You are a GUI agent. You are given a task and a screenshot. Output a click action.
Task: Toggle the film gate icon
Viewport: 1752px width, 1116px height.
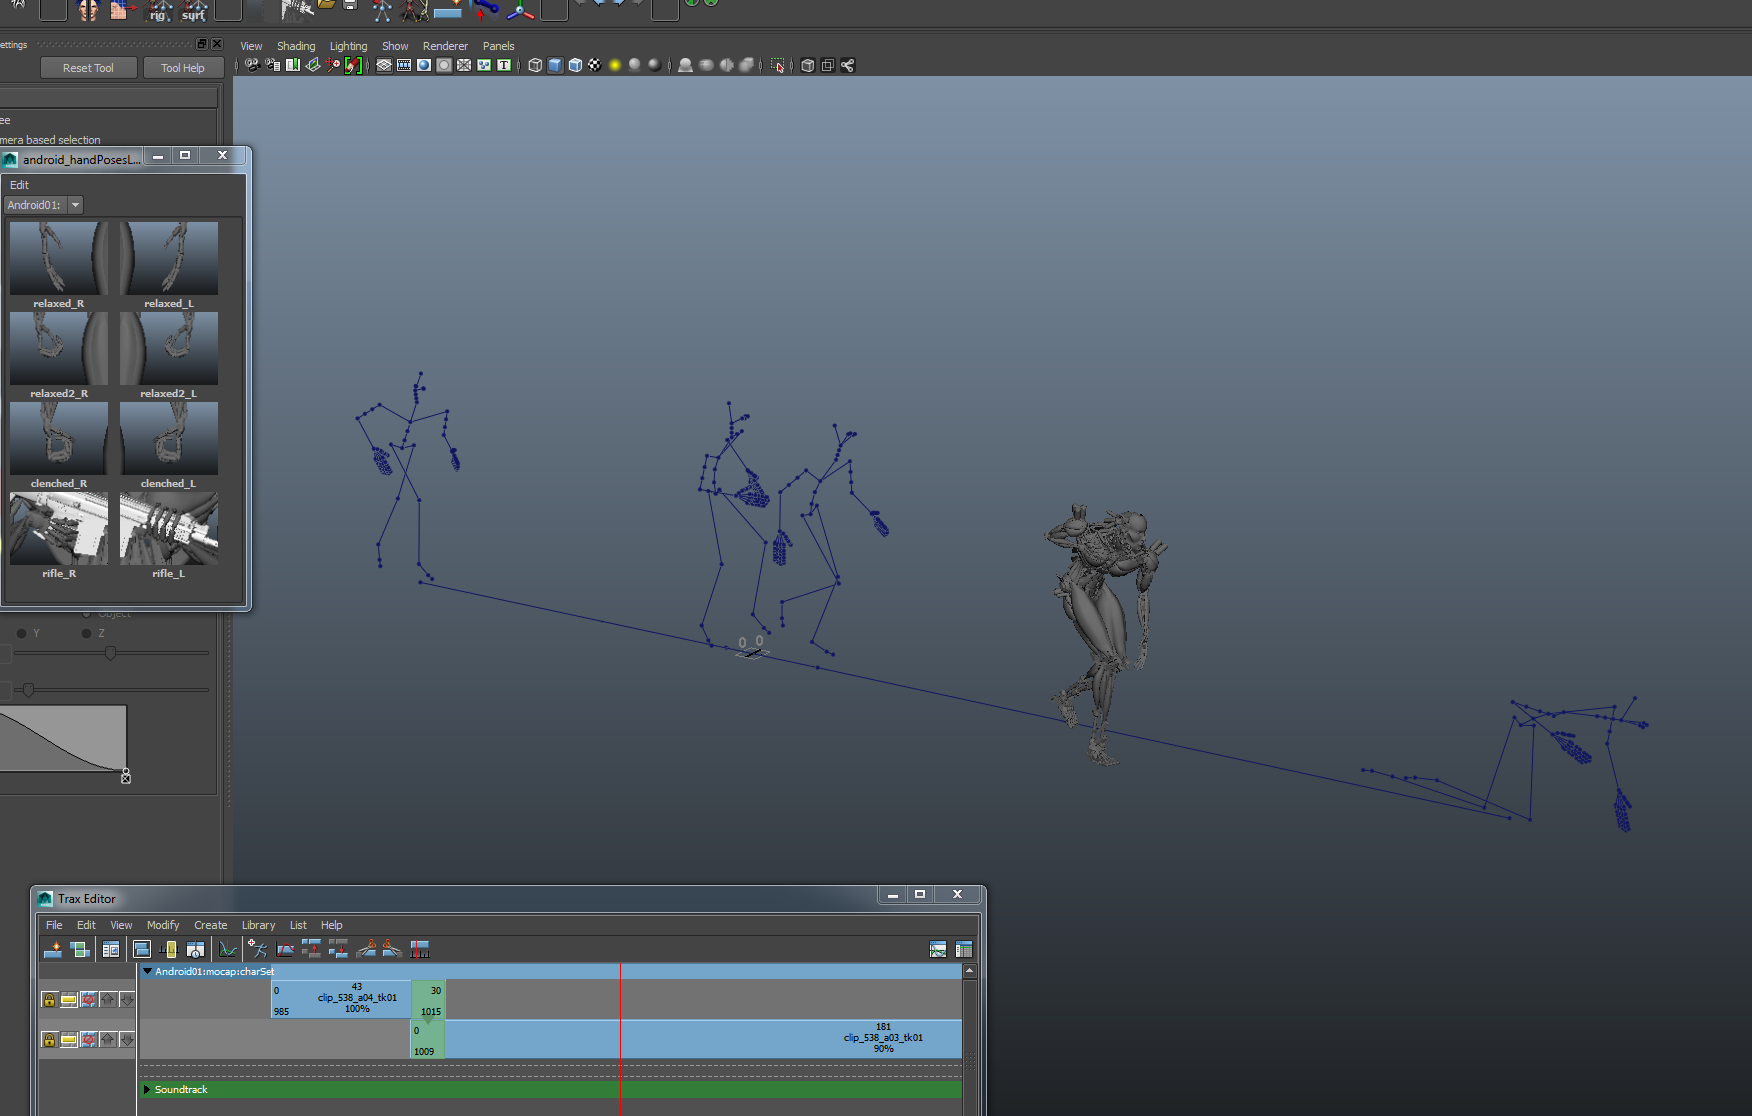tap(404, 65)
